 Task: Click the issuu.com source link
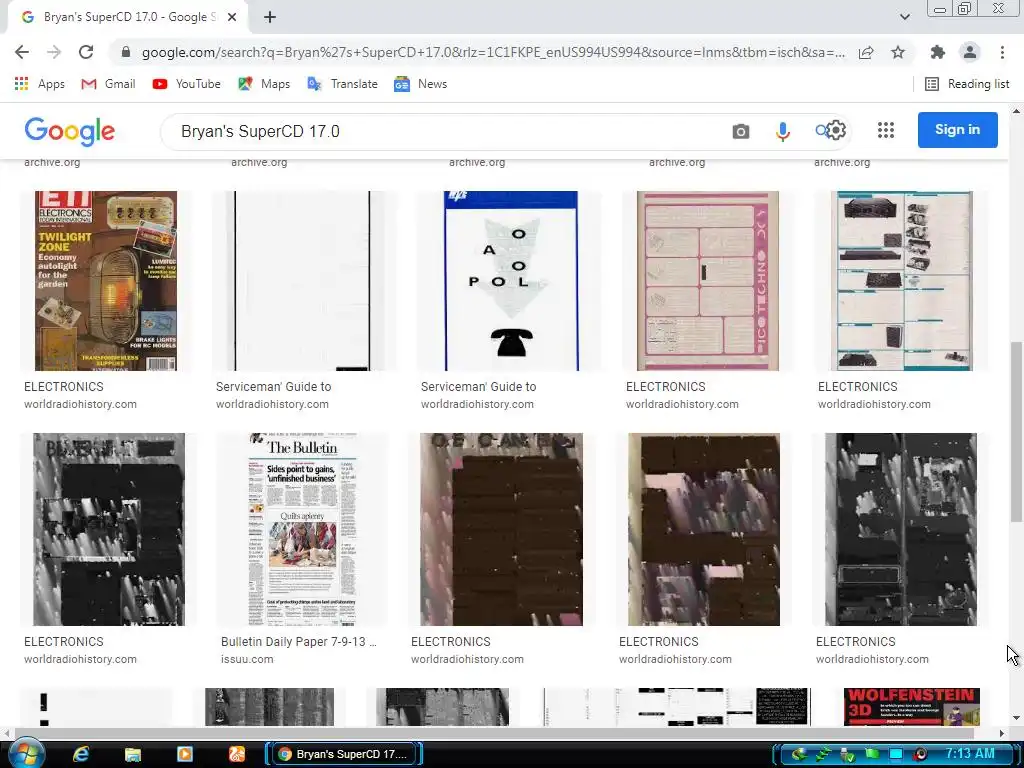coord(247,660)
